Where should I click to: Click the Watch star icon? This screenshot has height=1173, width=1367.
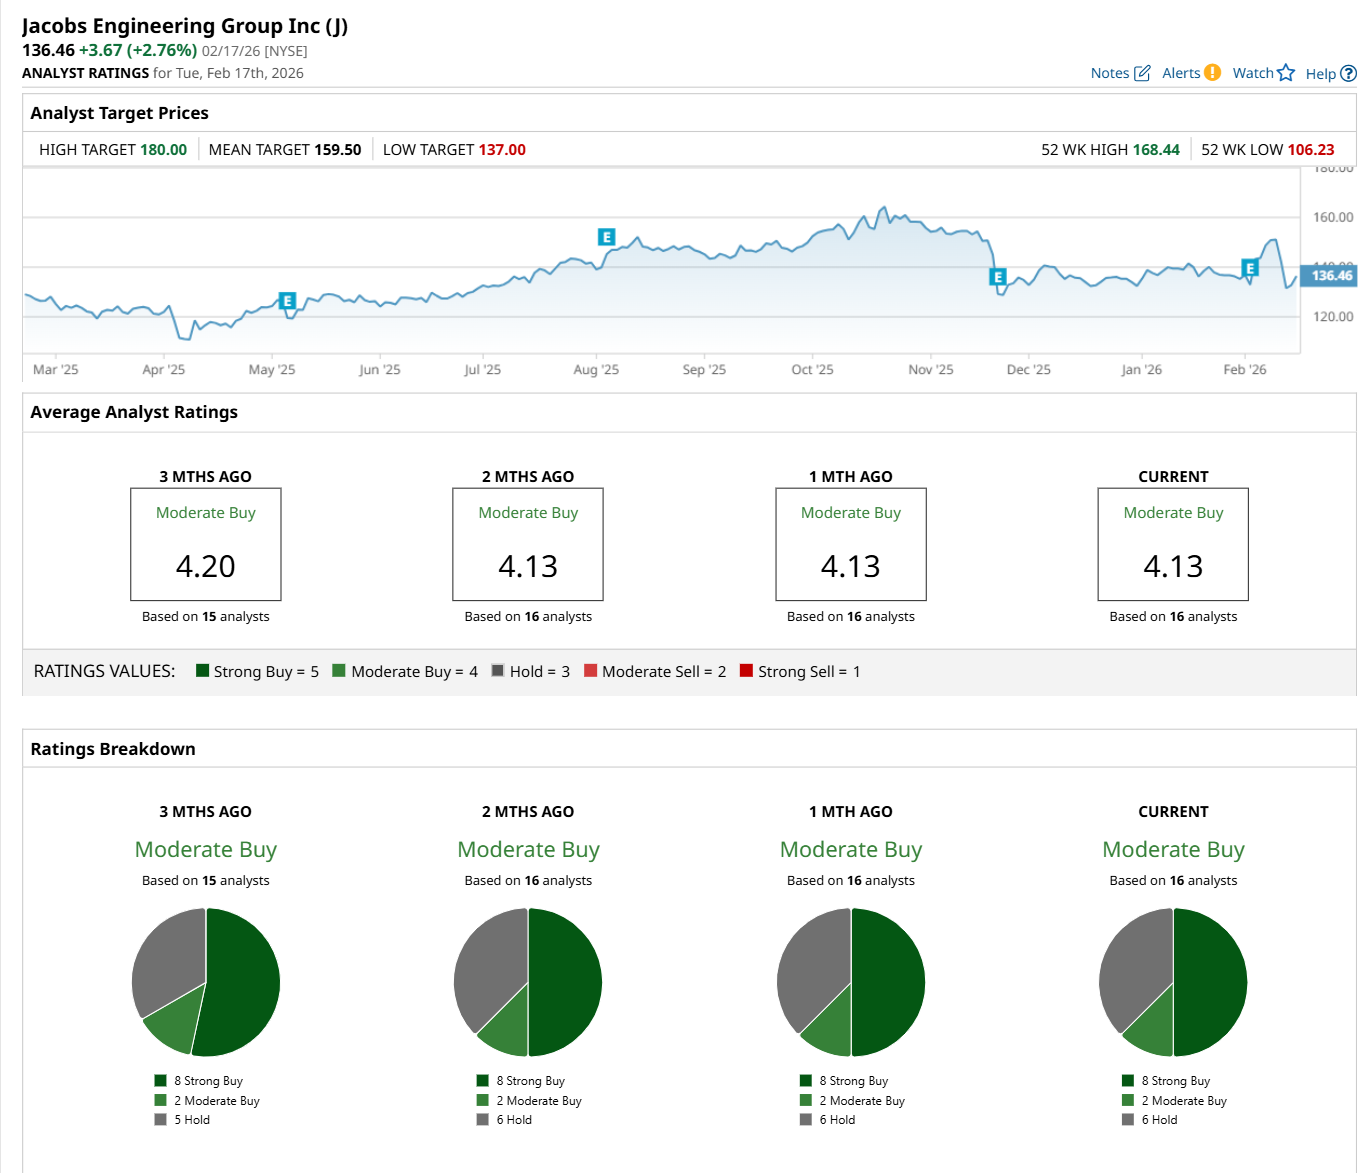click(x=1286, y=73)
